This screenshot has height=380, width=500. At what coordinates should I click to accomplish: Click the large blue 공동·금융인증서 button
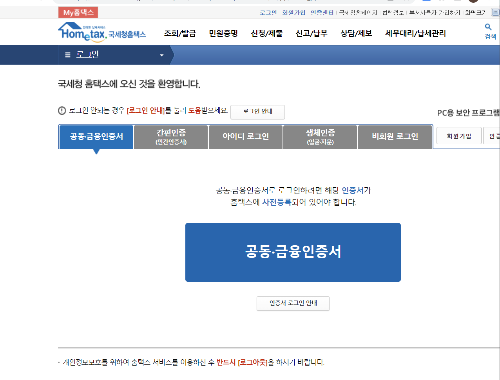pyautogui.click(x=293, y=252)
